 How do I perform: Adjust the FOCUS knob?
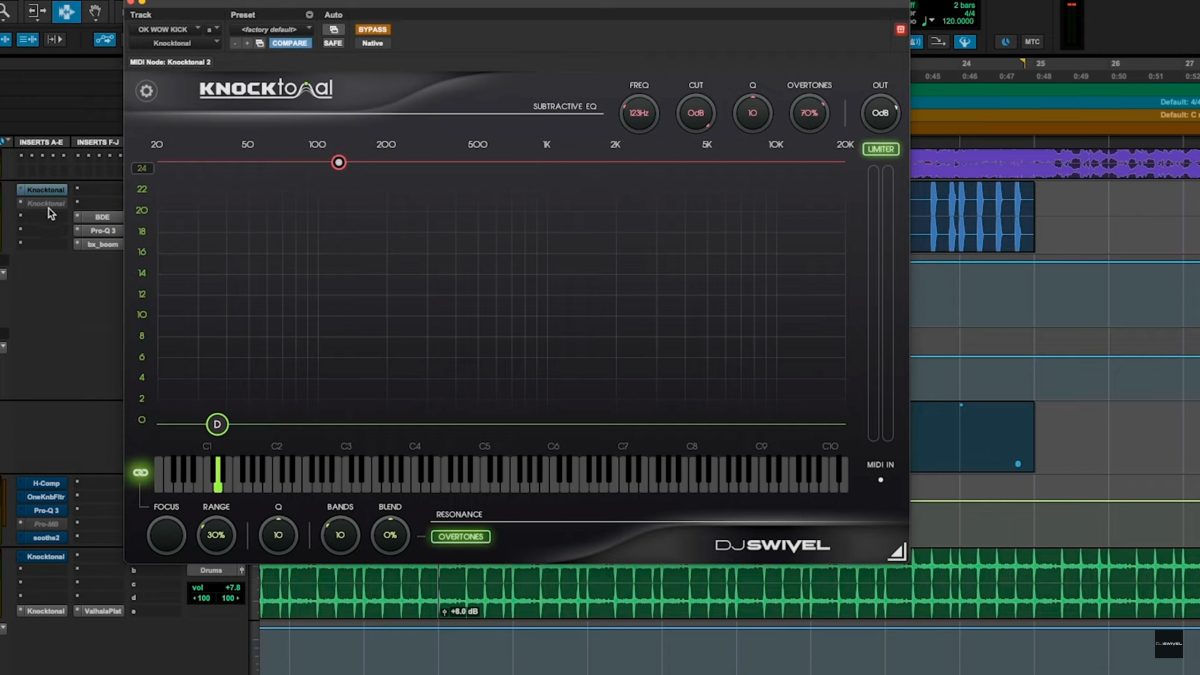tap(166, 535)
